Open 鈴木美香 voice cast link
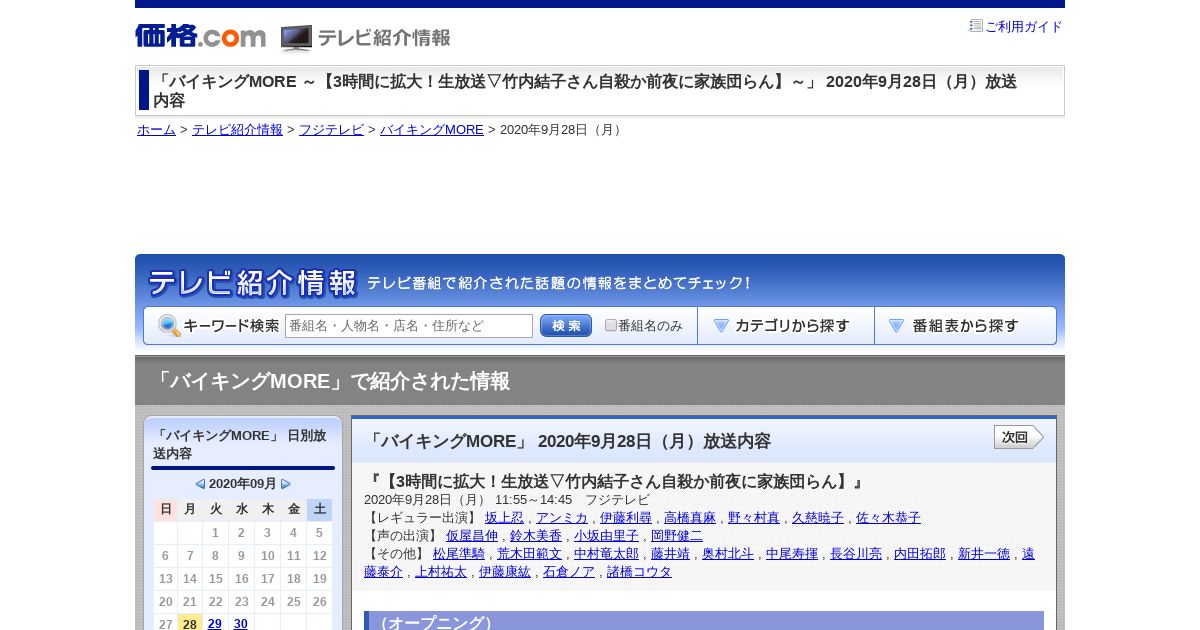This screenshot has width=1200, height=630. [536, 536]
